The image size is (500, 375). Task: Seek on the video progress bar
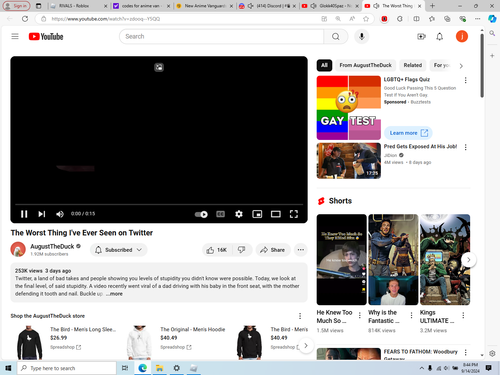click(x=159, y=204)
